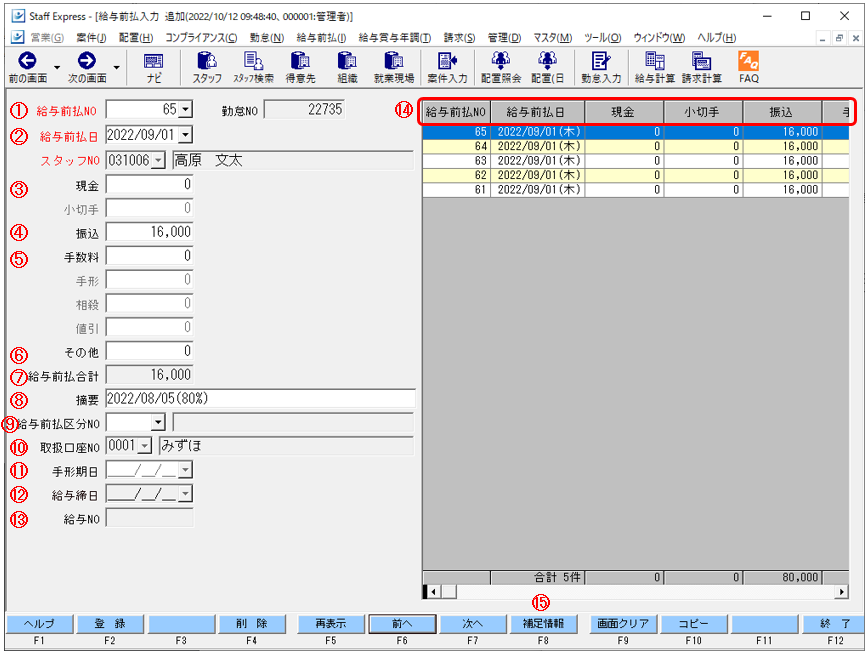Click the 登録 F2 button
The width and height of the screenshot is (868, 654).
pyautogui.click(x=110, y=624)
